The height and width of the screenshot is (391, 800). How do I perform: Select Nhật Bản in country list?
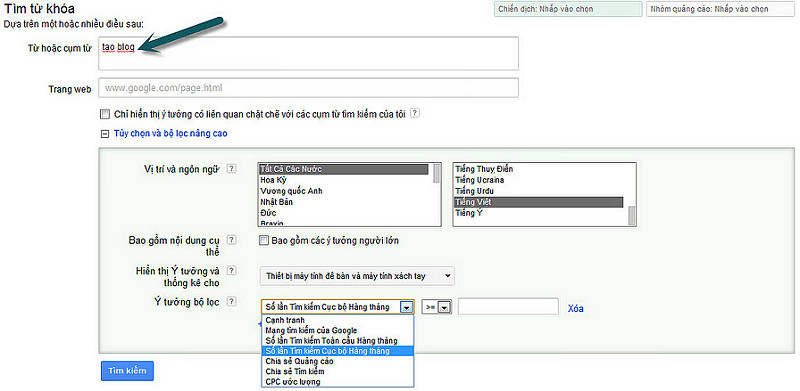click(x=344, y=202)
